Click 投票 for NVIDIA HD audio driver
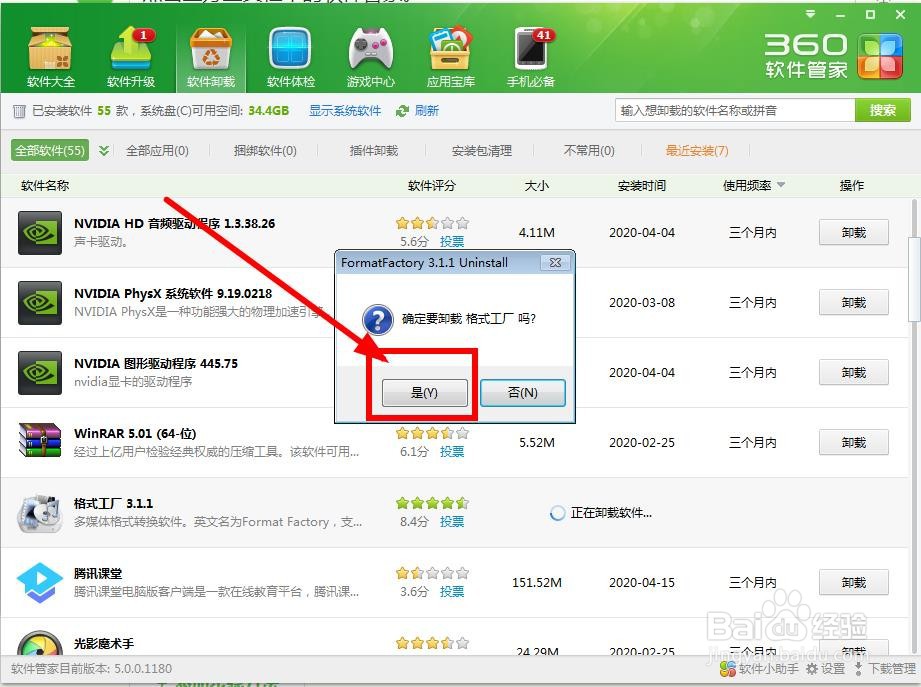This screenshot has height=687, width=921. pyautogui.click(x=452, y=241)
